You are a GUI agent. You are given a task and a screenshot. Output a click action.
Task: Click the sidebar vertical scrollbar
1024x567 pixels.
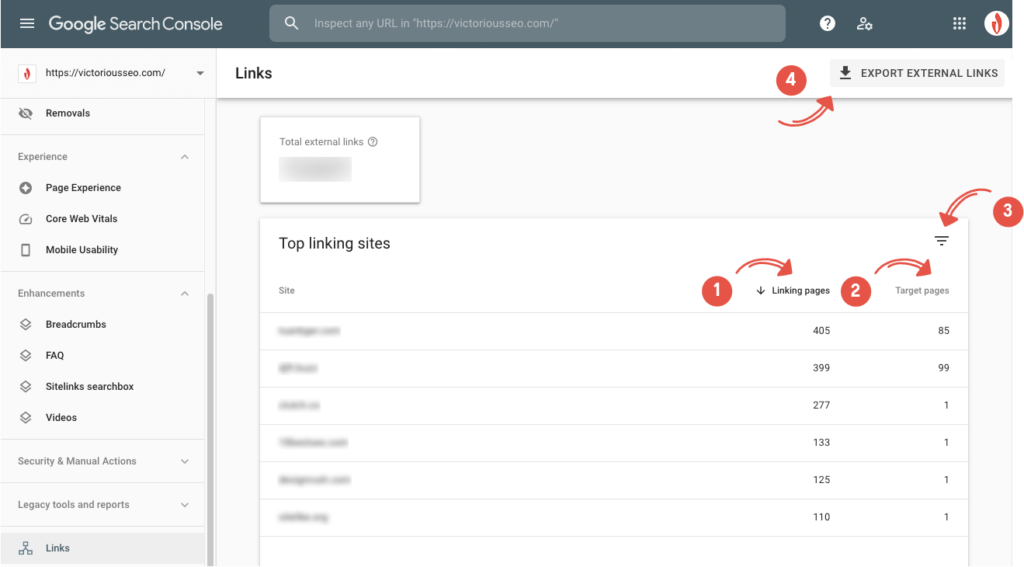[209, 420]
